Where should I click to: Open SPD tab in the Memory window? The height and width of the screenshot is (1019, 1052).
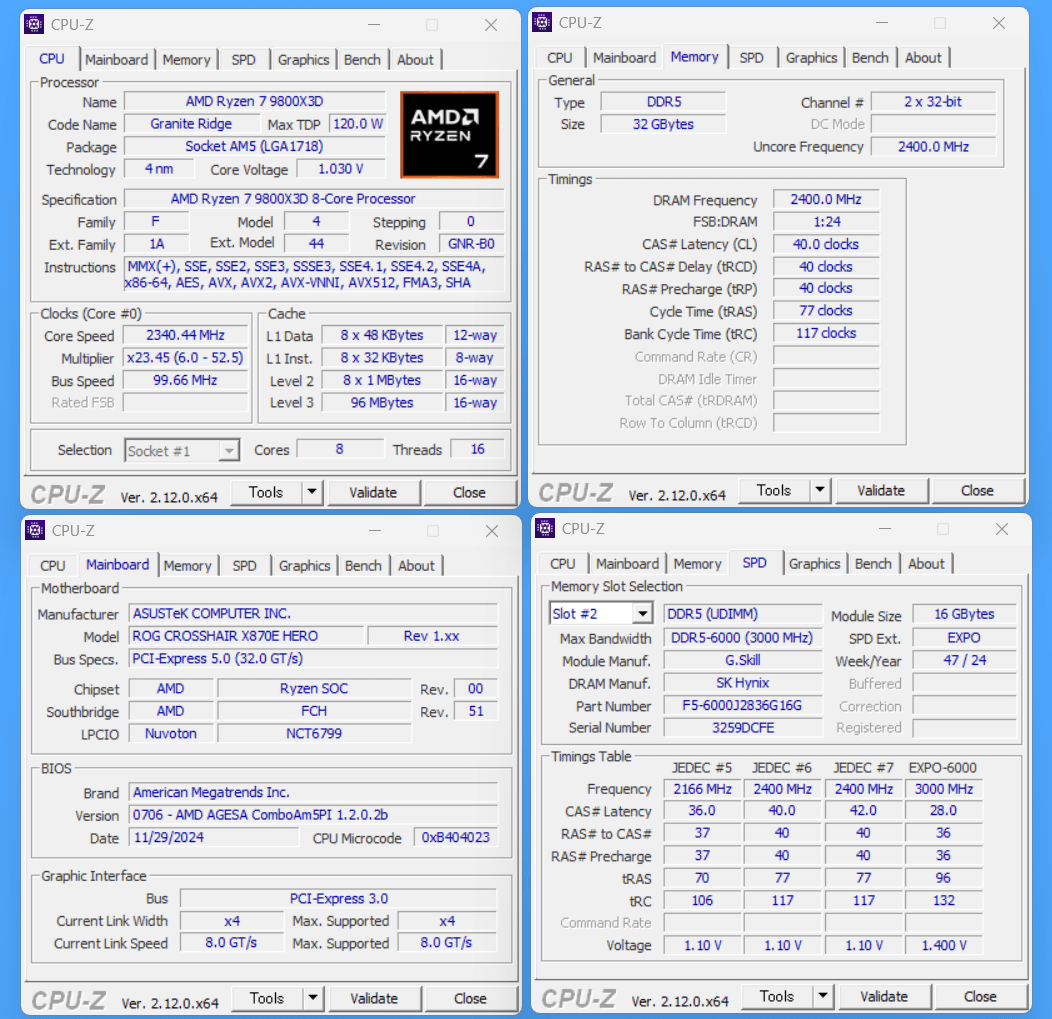tap(751, 57)
